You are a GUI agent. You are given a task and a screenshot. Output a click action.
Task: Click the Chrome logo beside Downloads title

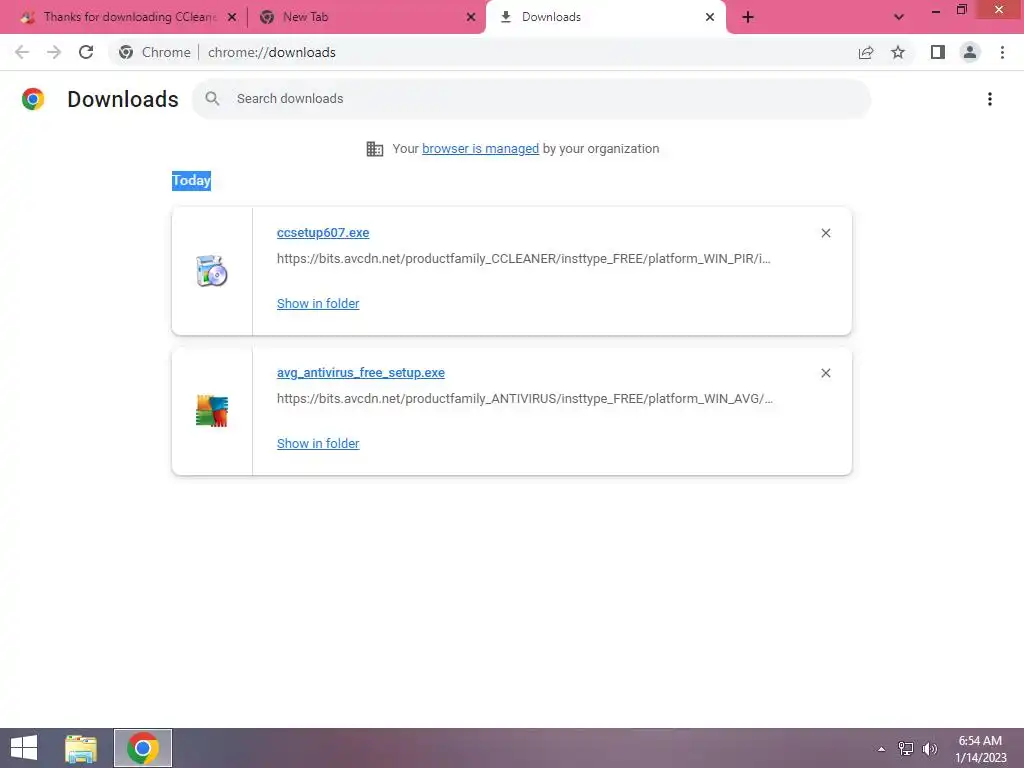click(33, 99)
